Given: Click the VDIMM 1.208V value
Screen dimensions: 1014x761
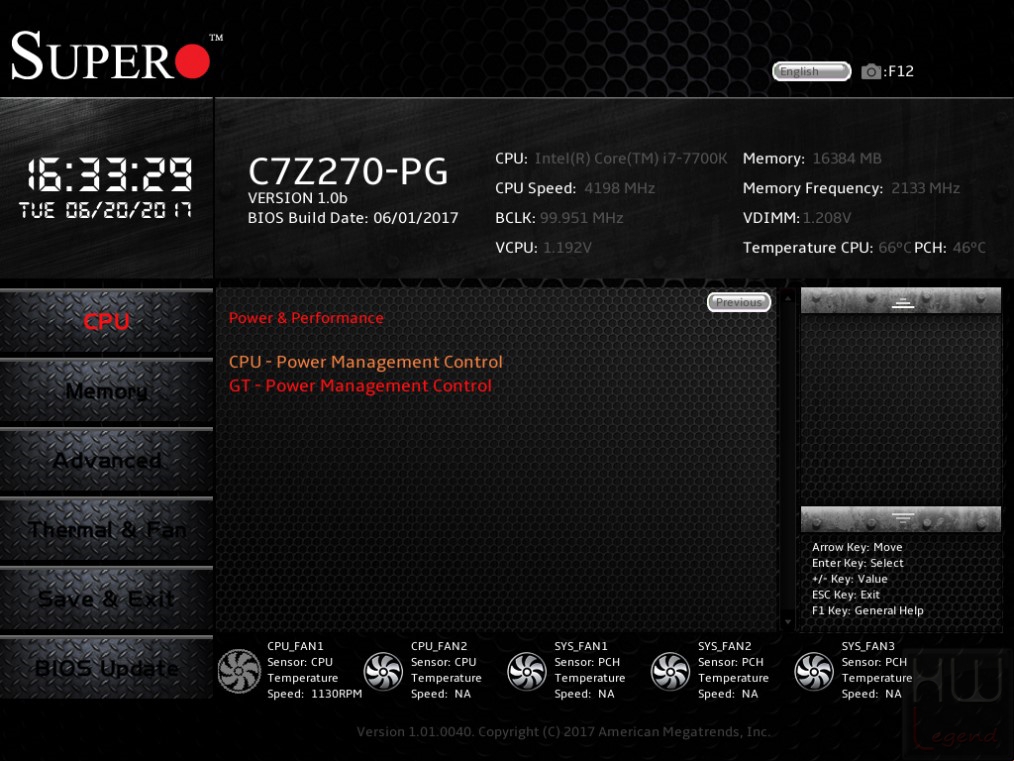Looking at the screenshot, I should pyautogui.click(x=827, y=218).
